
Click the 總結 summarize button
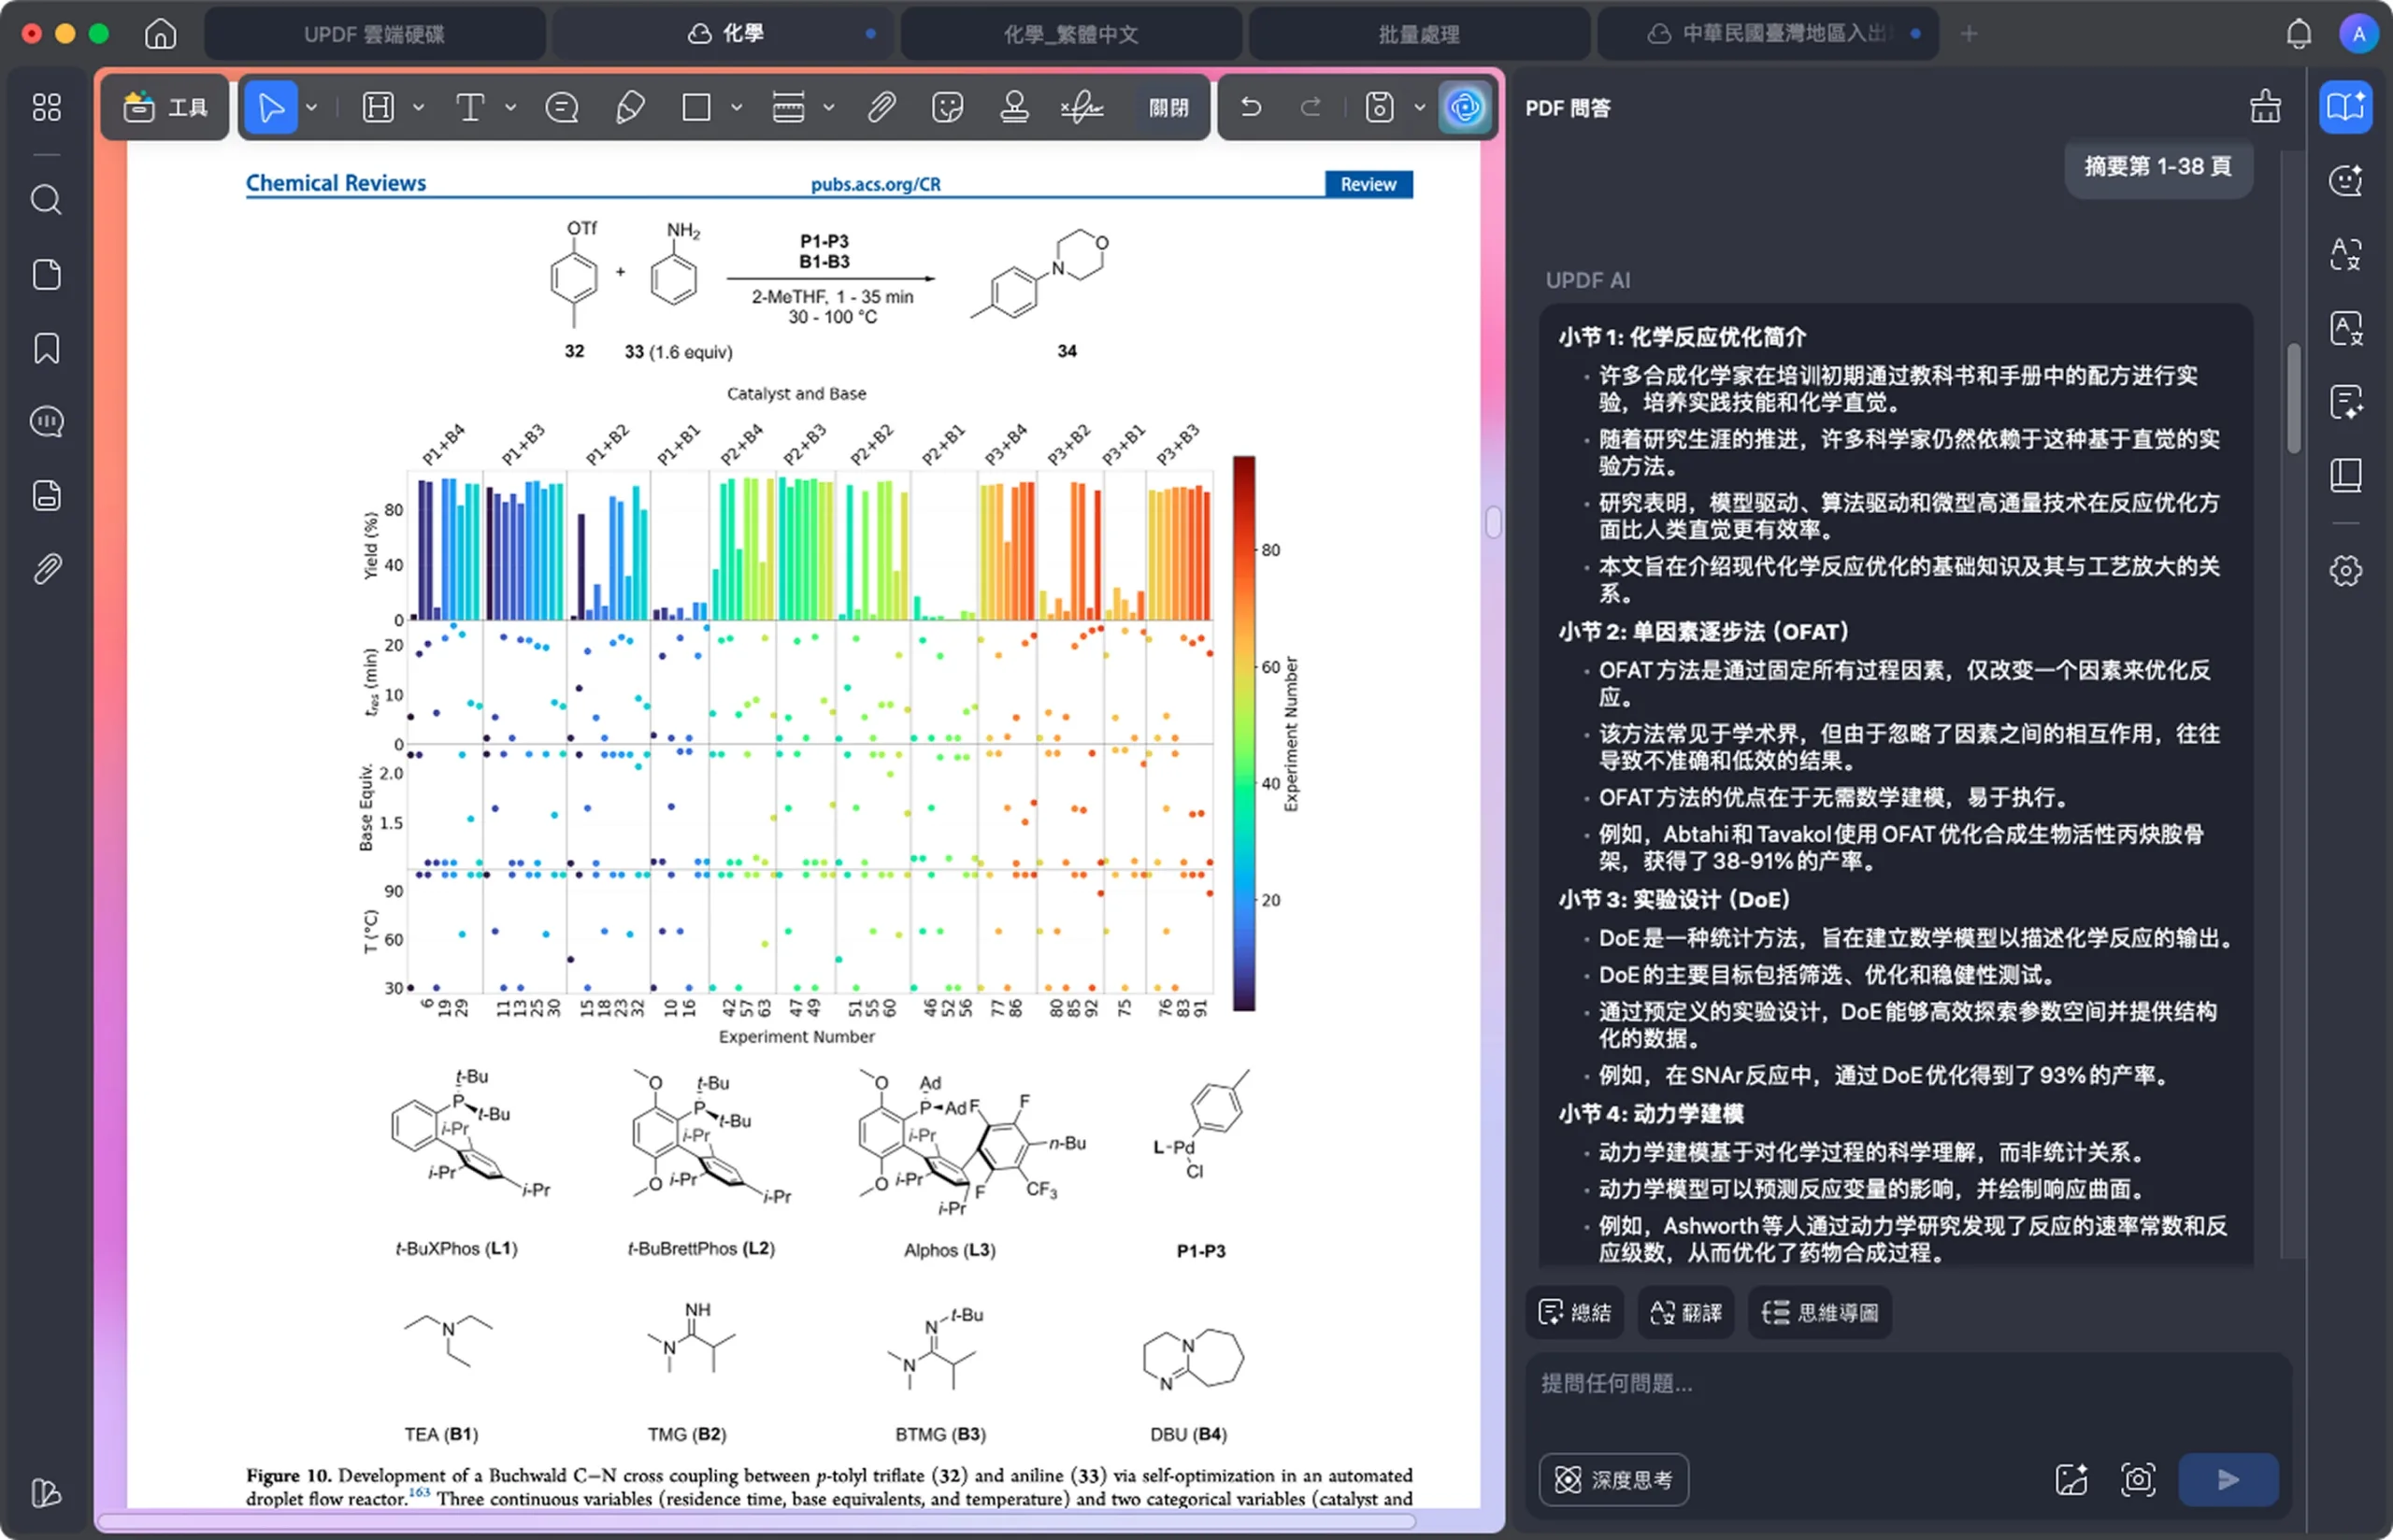tap(1574, 1312)
